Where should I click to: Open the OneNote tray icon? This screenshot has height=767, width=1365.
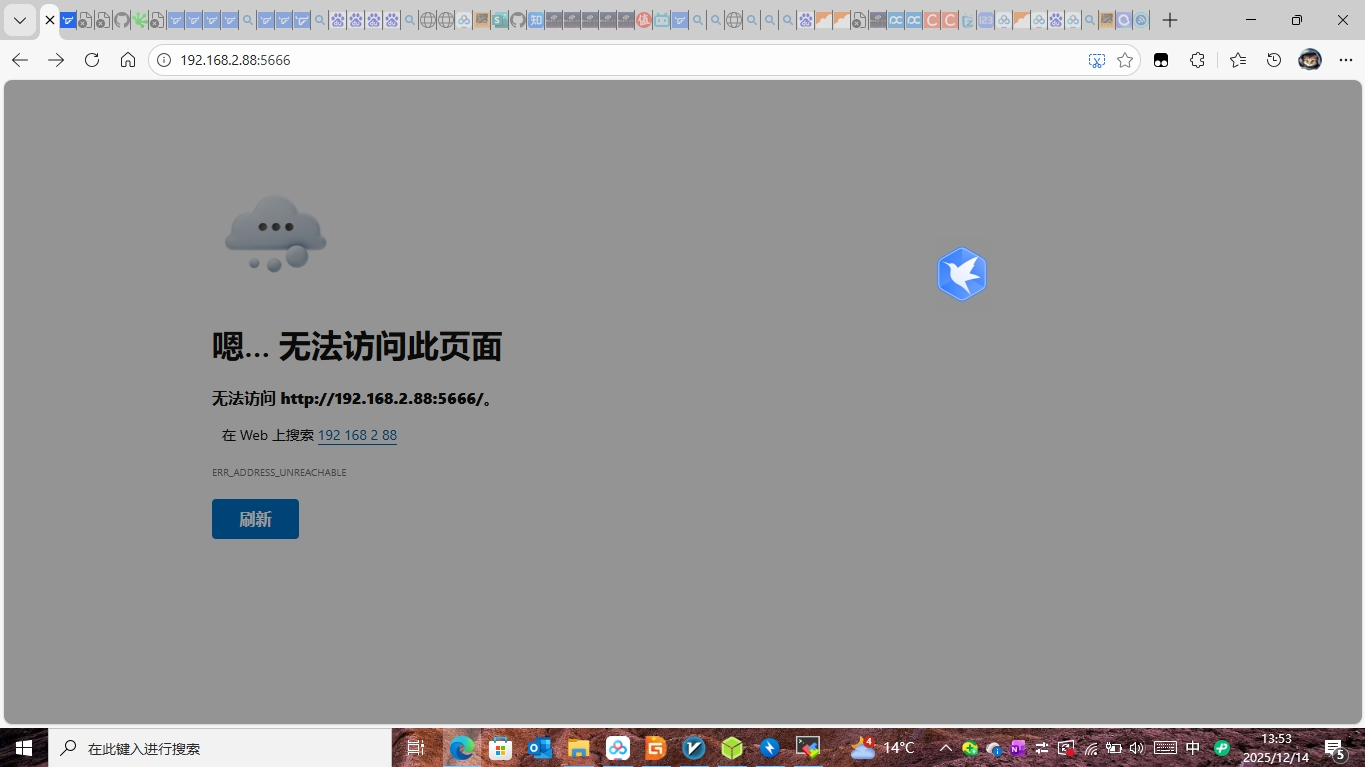1018,748
